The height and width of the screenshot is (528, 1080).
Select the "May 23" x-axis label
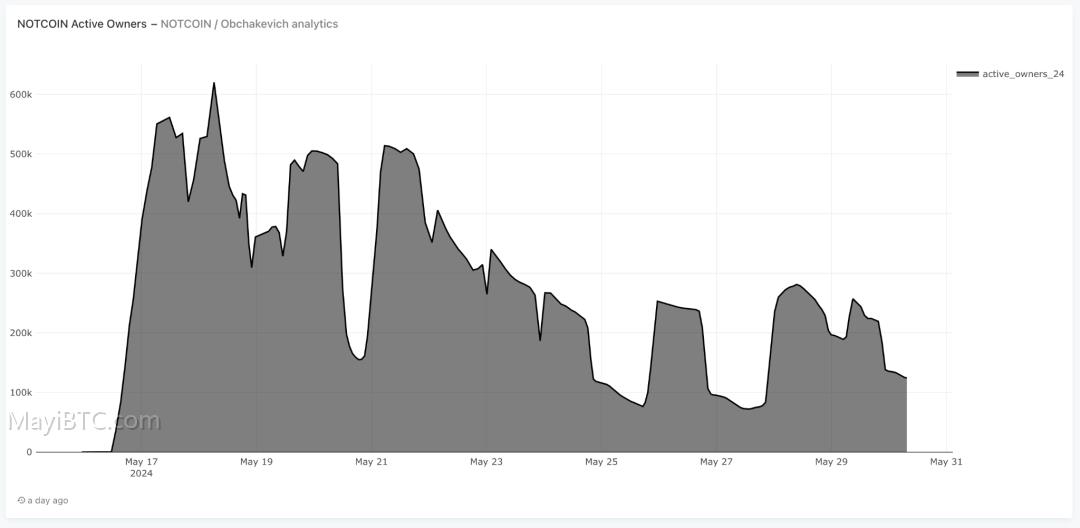(x=486, y=462)
